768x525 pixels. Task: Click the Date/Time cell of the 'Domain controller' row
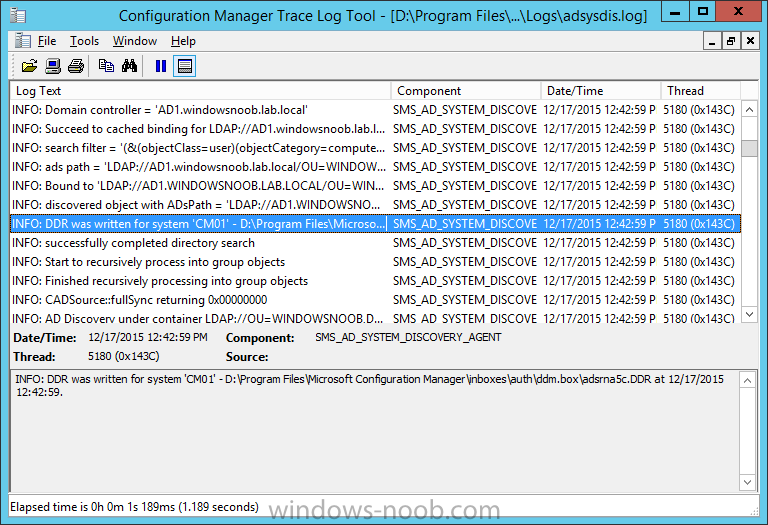coord(599,110)
